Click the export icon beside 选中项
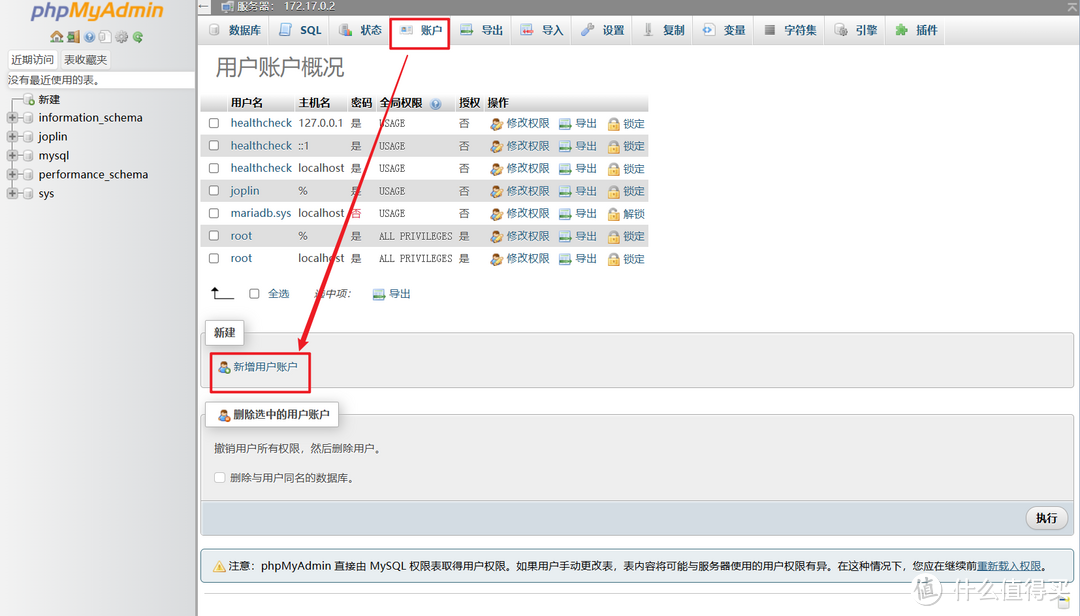Screen dimensions: 1080x616 (379, 294)
